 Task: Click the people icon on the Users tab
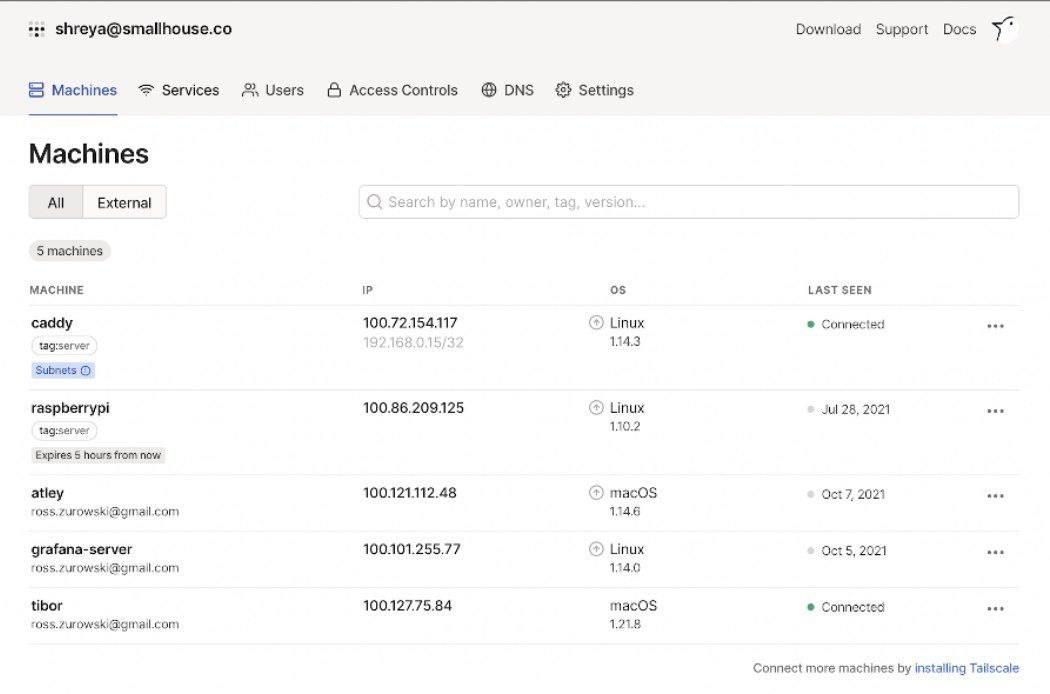(248, 90)
